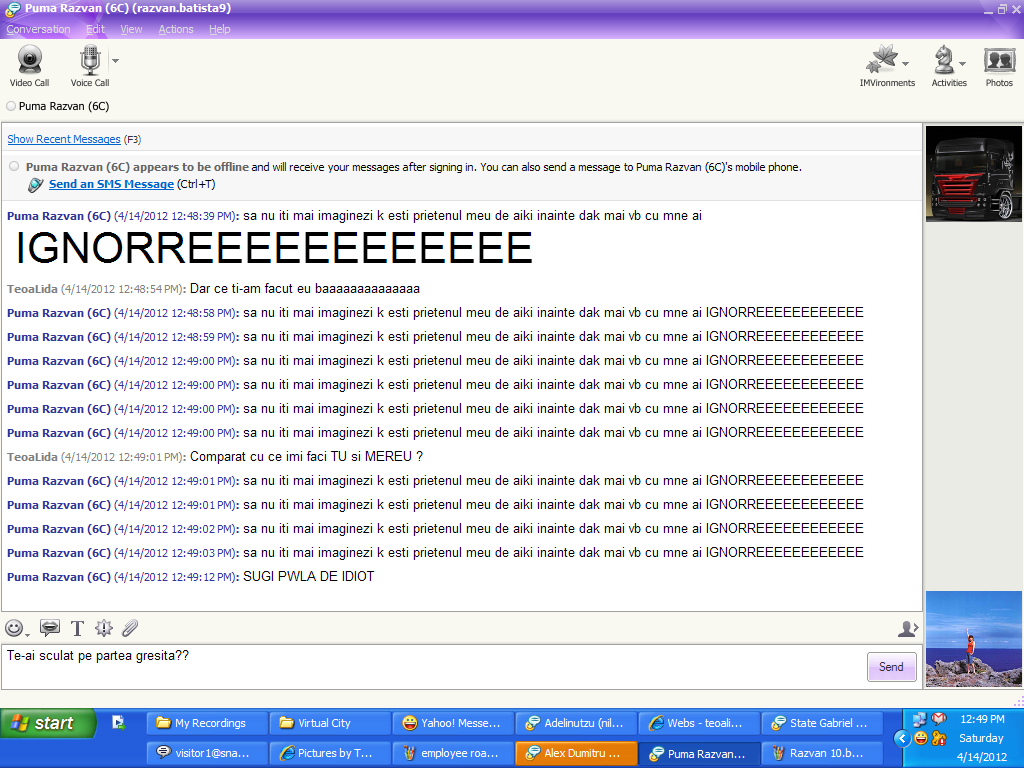1024x768 pixels.
Task: Open My Recordings taskbar folder
Action: coord(208,723)
